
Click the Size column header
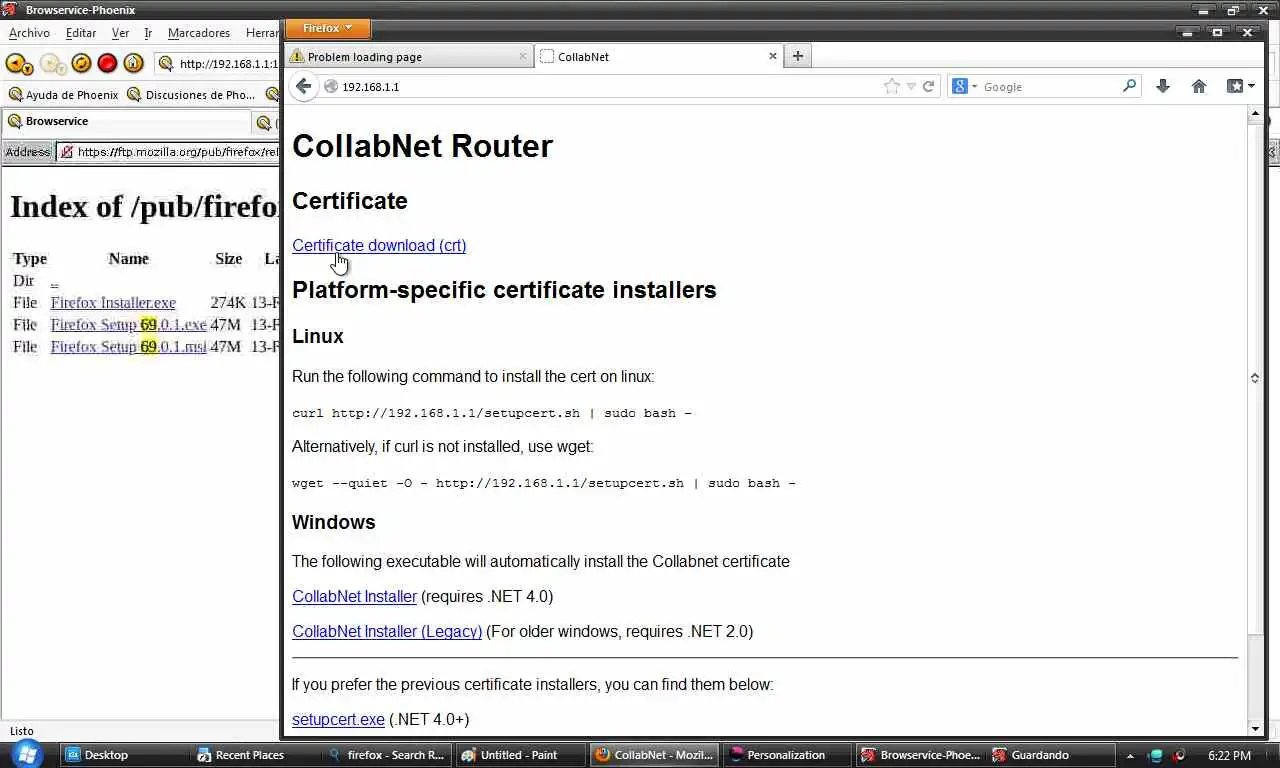tap(228, 259)
